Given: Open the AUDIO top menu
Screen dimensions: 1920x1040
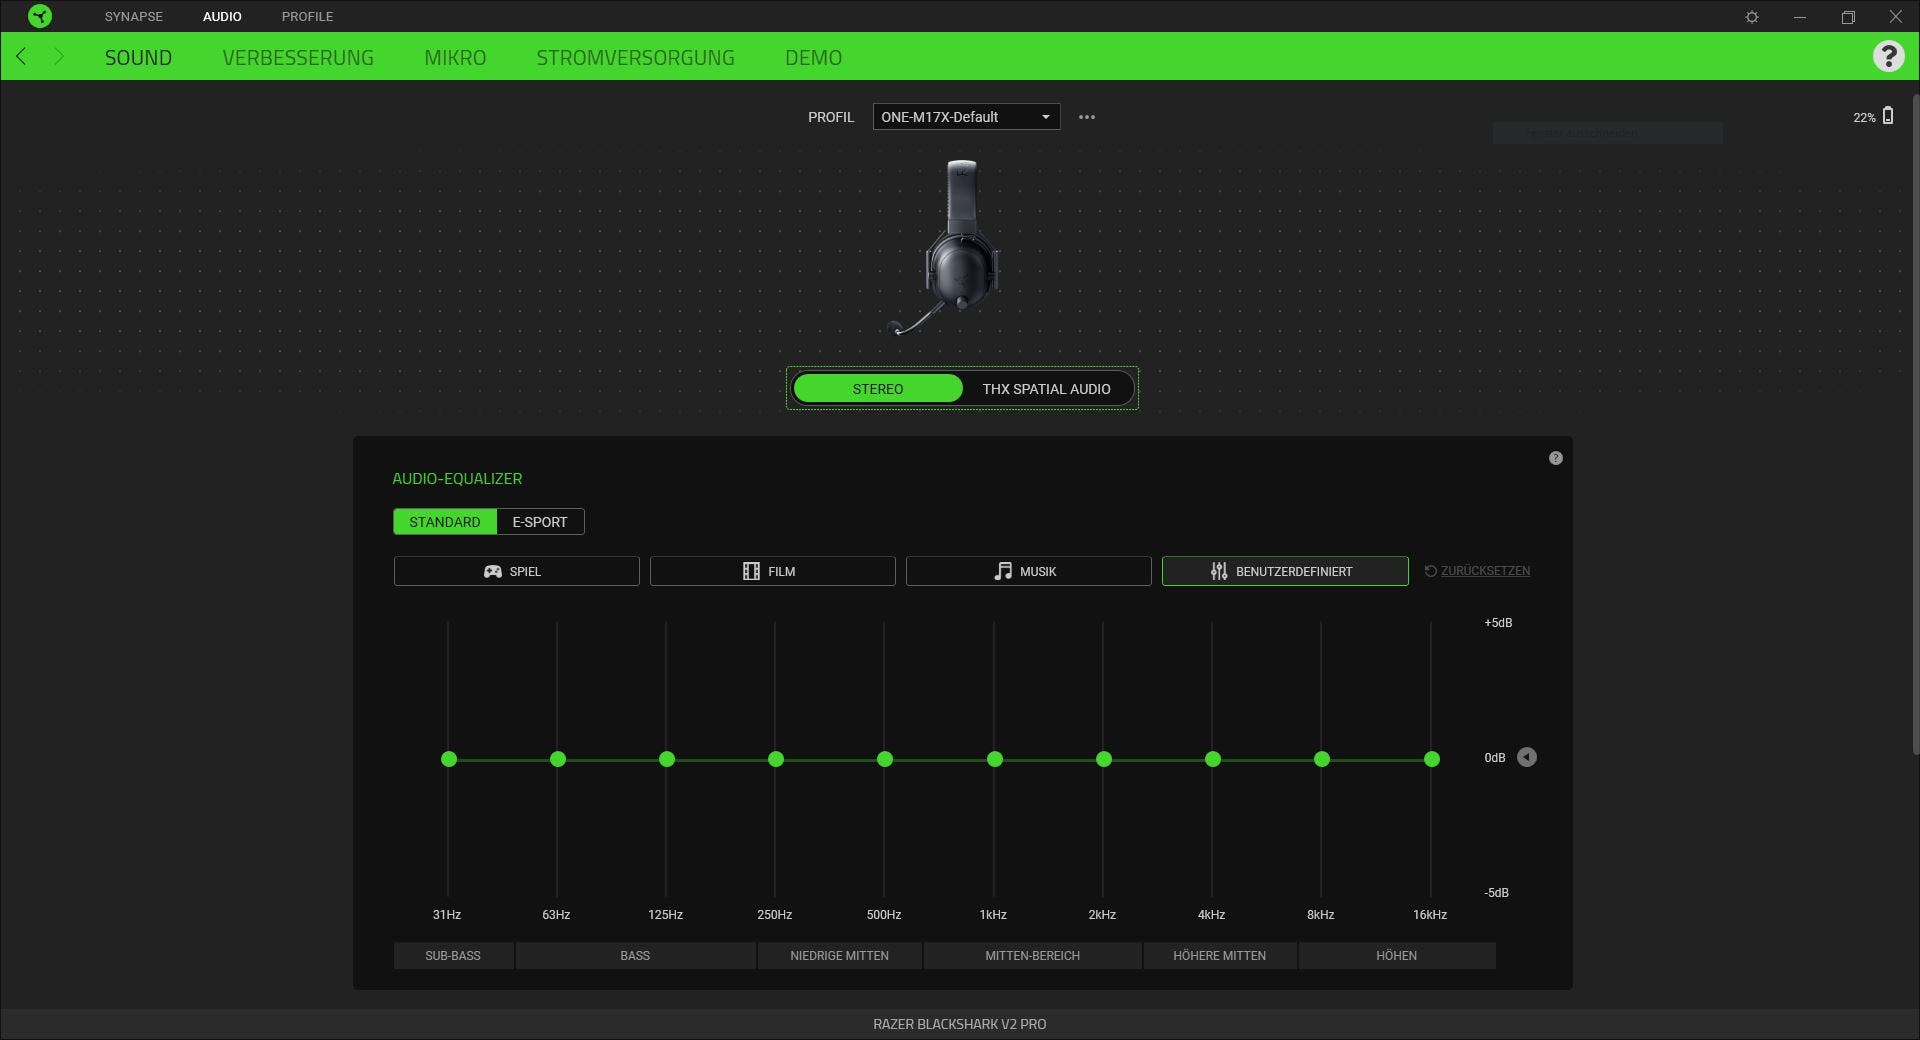Looking at the screenshot, I should (222, 17).
